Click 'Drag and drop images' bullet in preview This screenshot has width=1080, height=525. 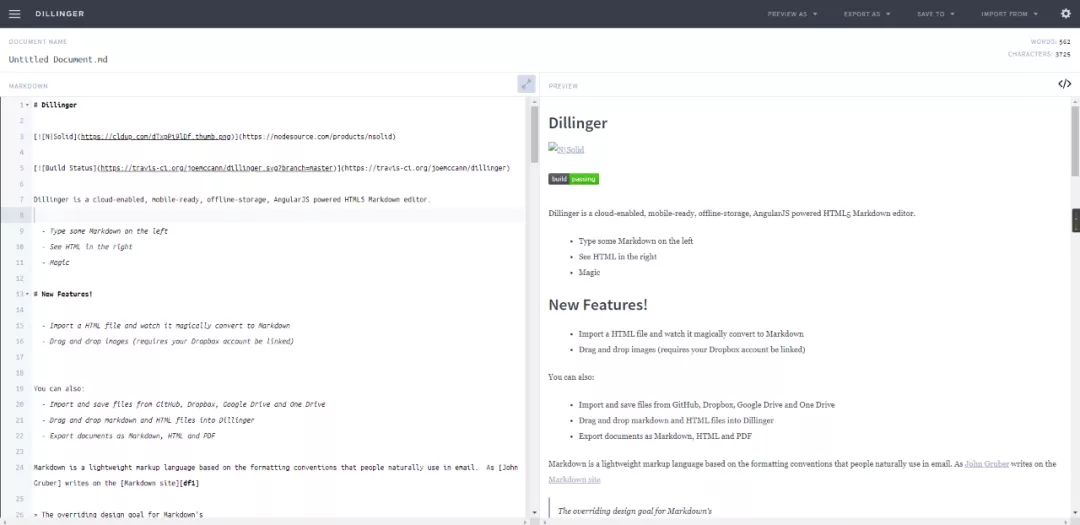pos(692,350)
